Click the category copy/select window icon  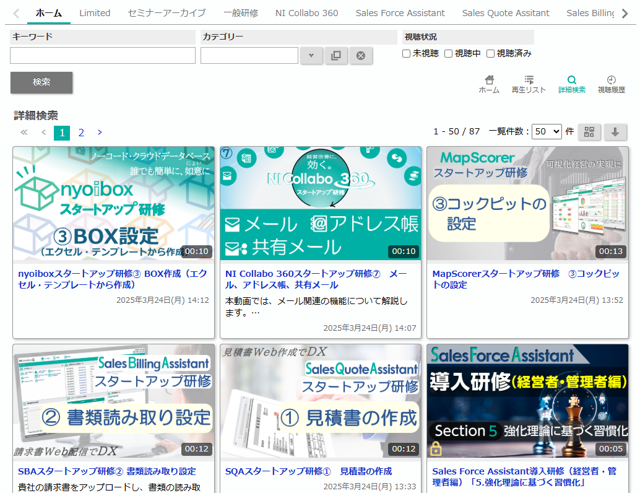tap(336, 56)
